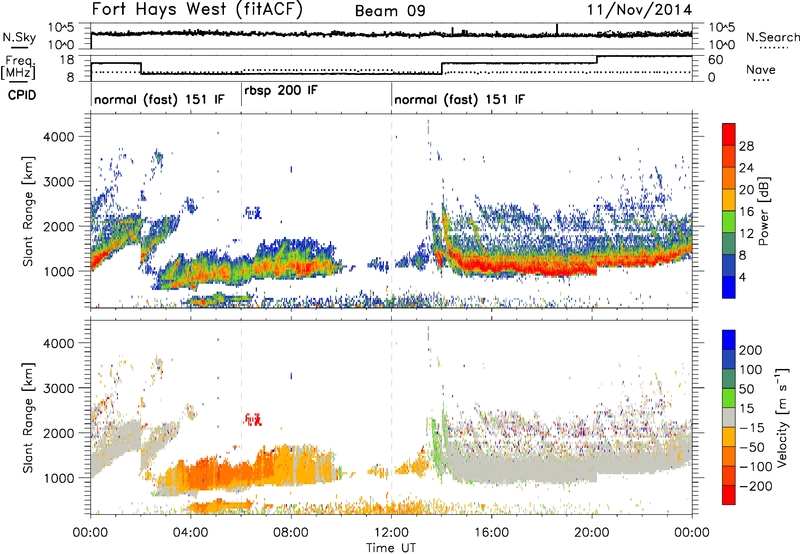The width and height of the screenshot is (800, 554).
Task: Click the red bottom of the velocity colorbar
Action: (729, 495)
